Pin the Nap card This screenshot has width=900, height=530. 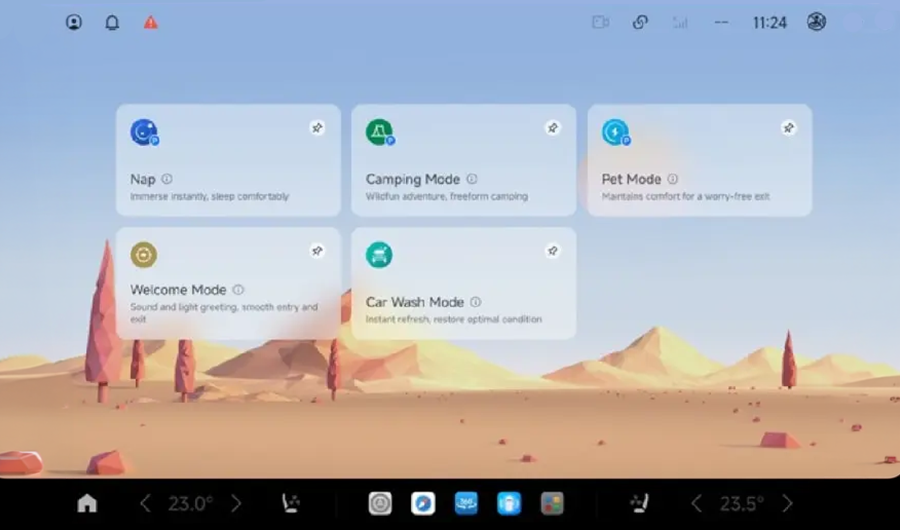click(317, 128)
